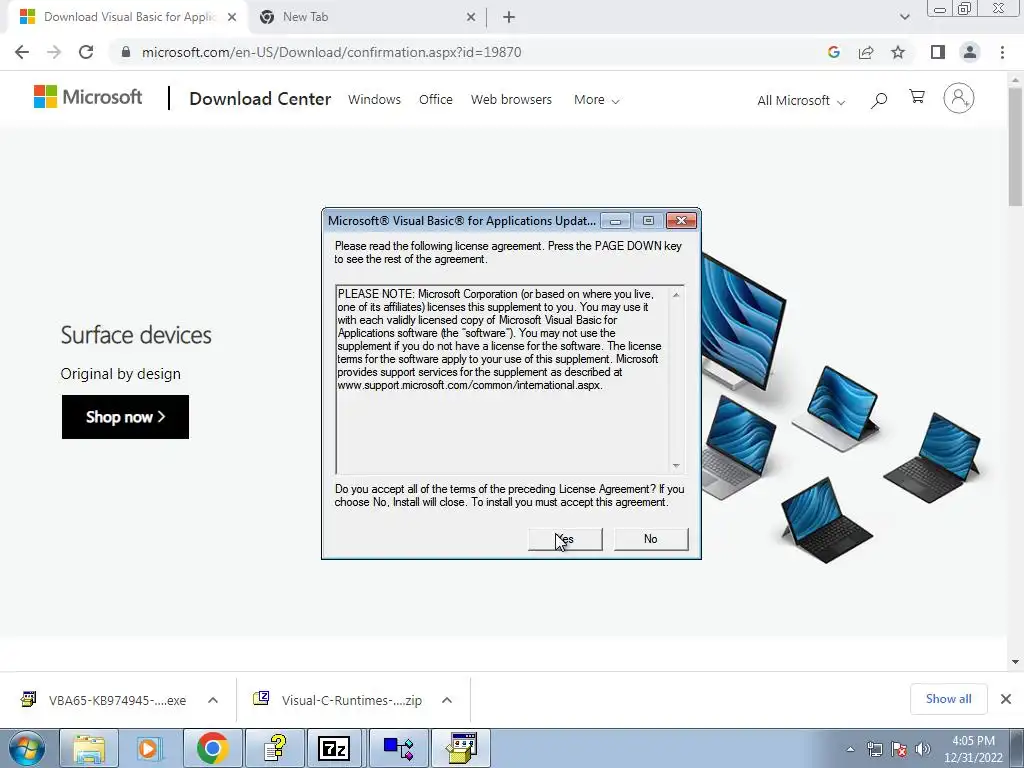The width and height of the screenshot is (1024, 768).
Task: Toggle the browser side panel
Action: [x=938, y=52]
